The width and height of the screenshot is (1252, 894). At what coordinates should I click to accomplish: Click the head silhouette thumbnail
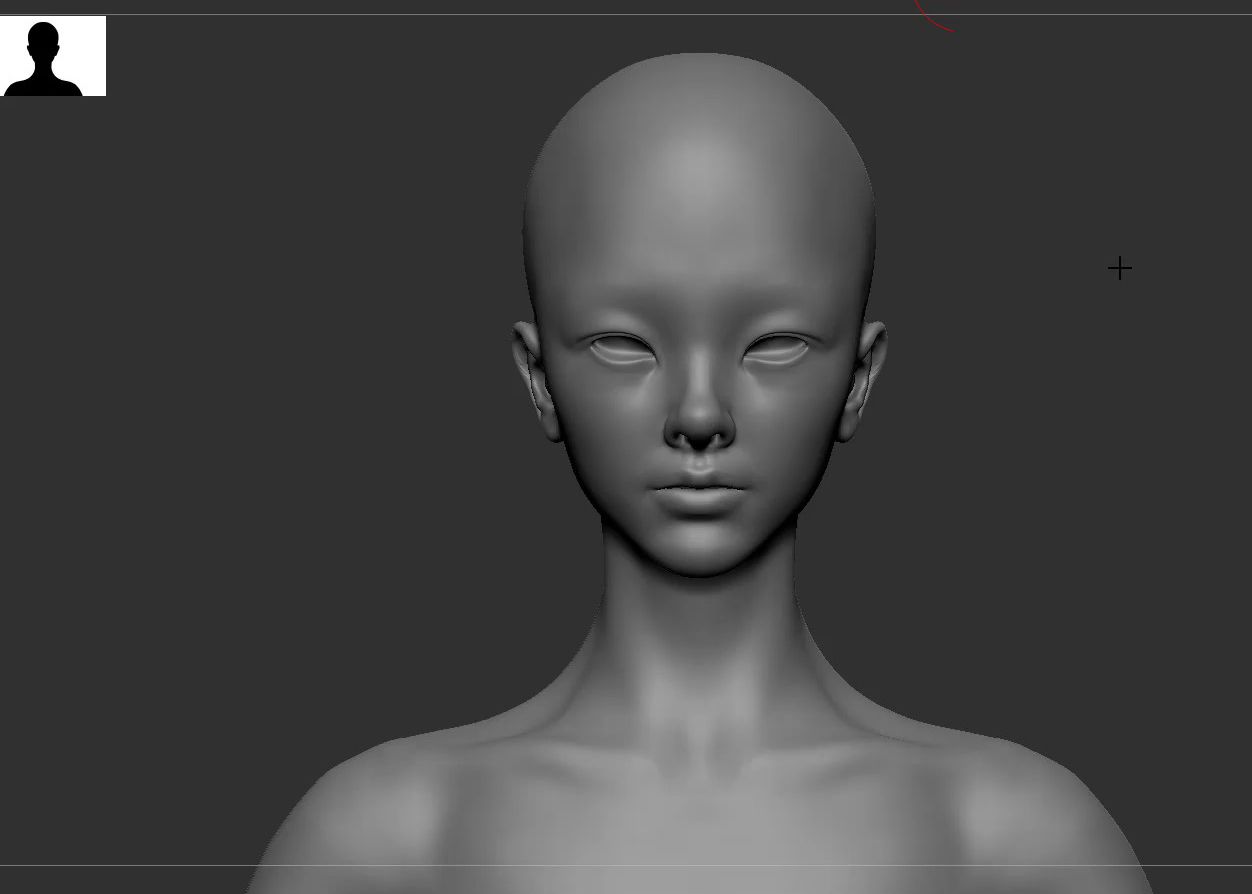coord(53,56)
